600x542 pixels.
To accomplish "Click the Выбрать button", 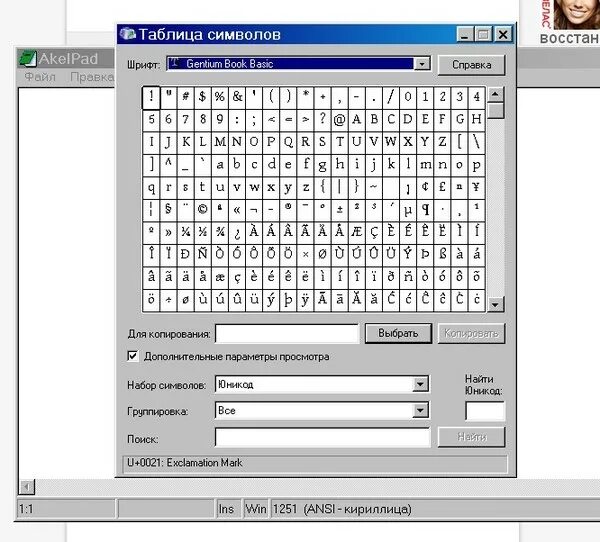I will [x=398, y=333].
